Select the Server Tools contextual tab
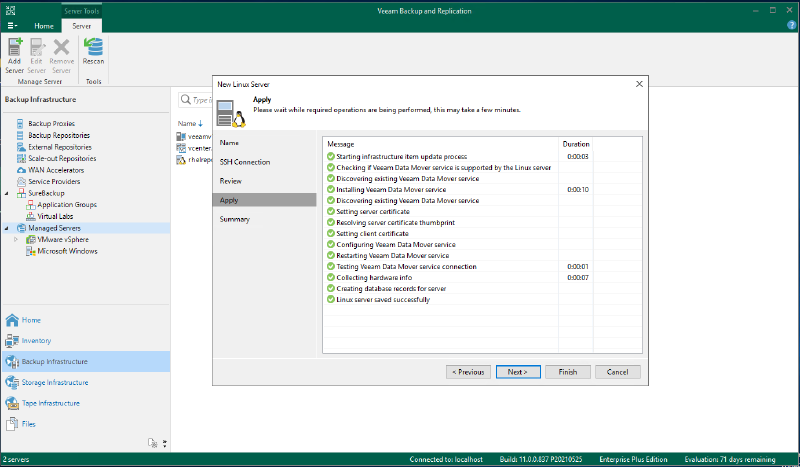This screenshot has width=800, height=467. click(x=82, y=11)
